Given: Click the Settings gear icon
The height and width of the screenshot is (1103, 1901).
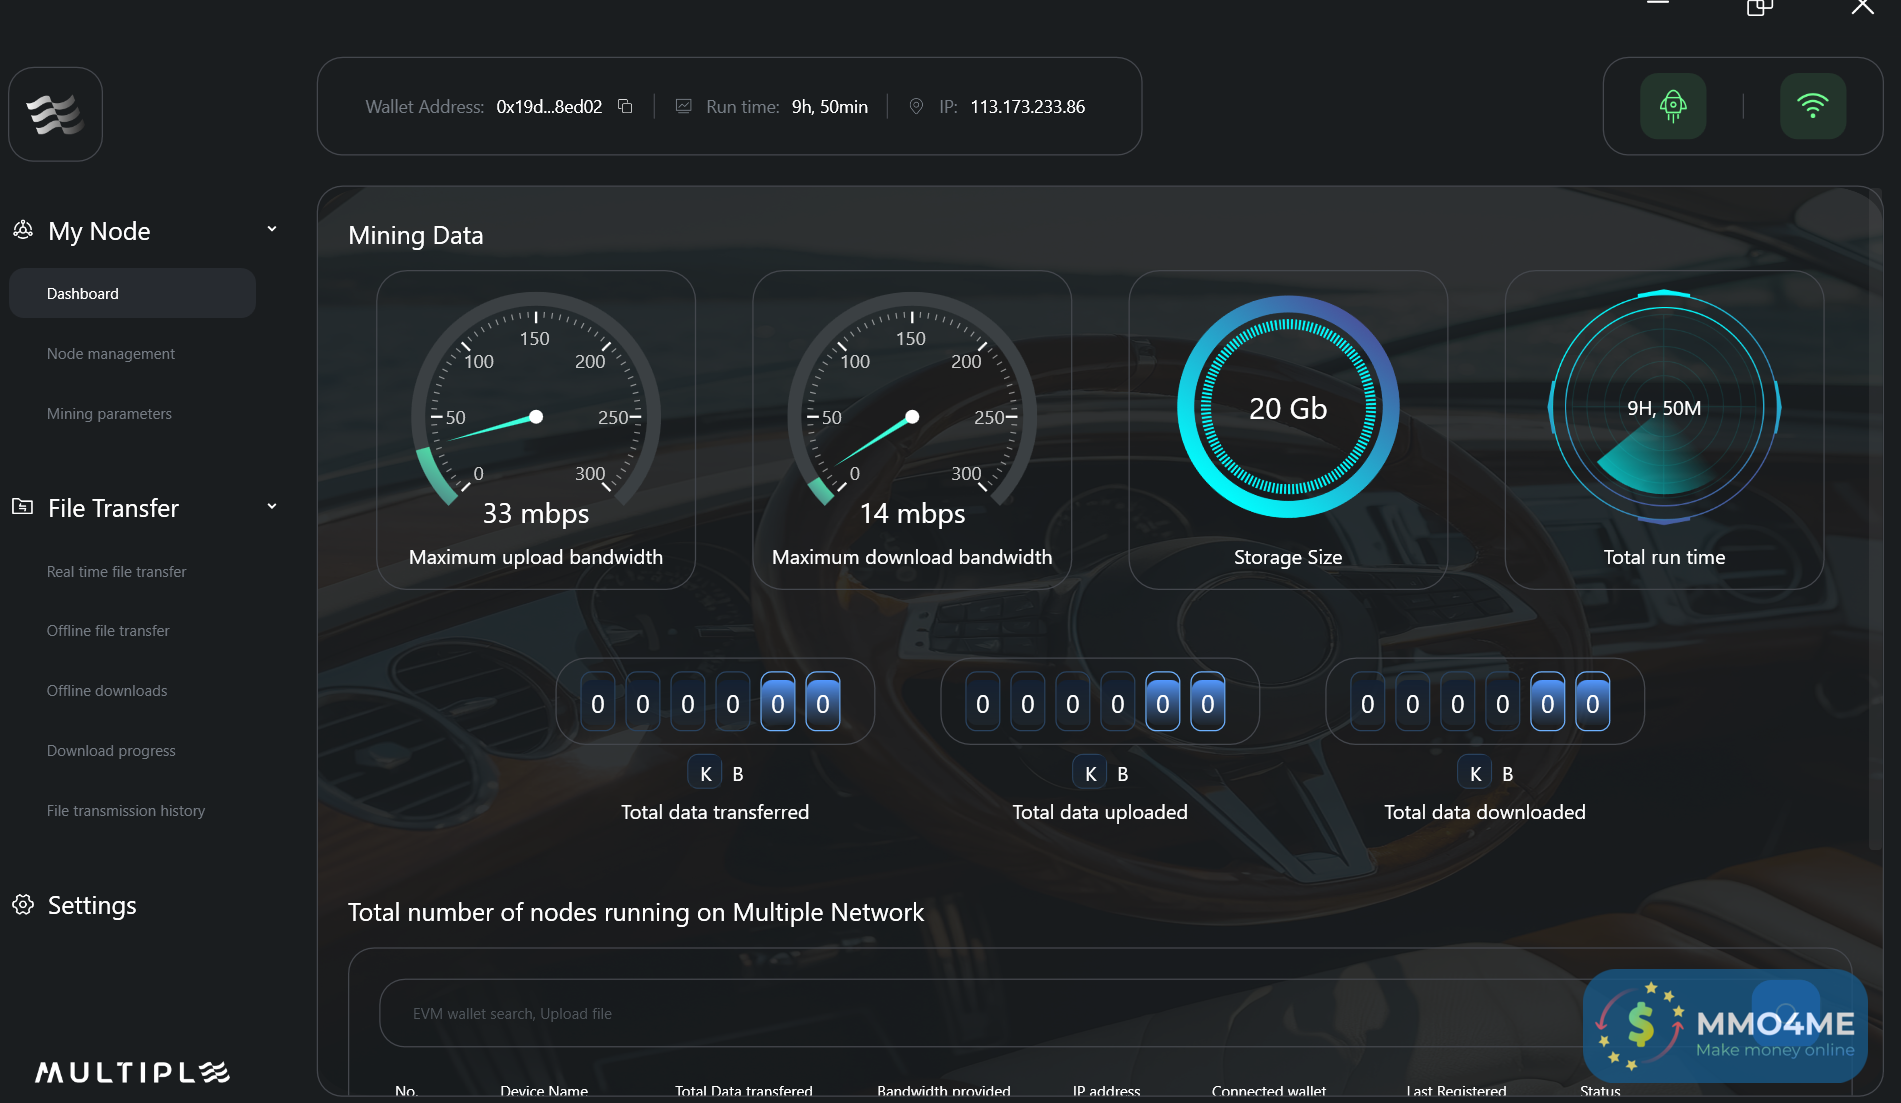Looking at the screenshot, I should click(x=23, y=904).
